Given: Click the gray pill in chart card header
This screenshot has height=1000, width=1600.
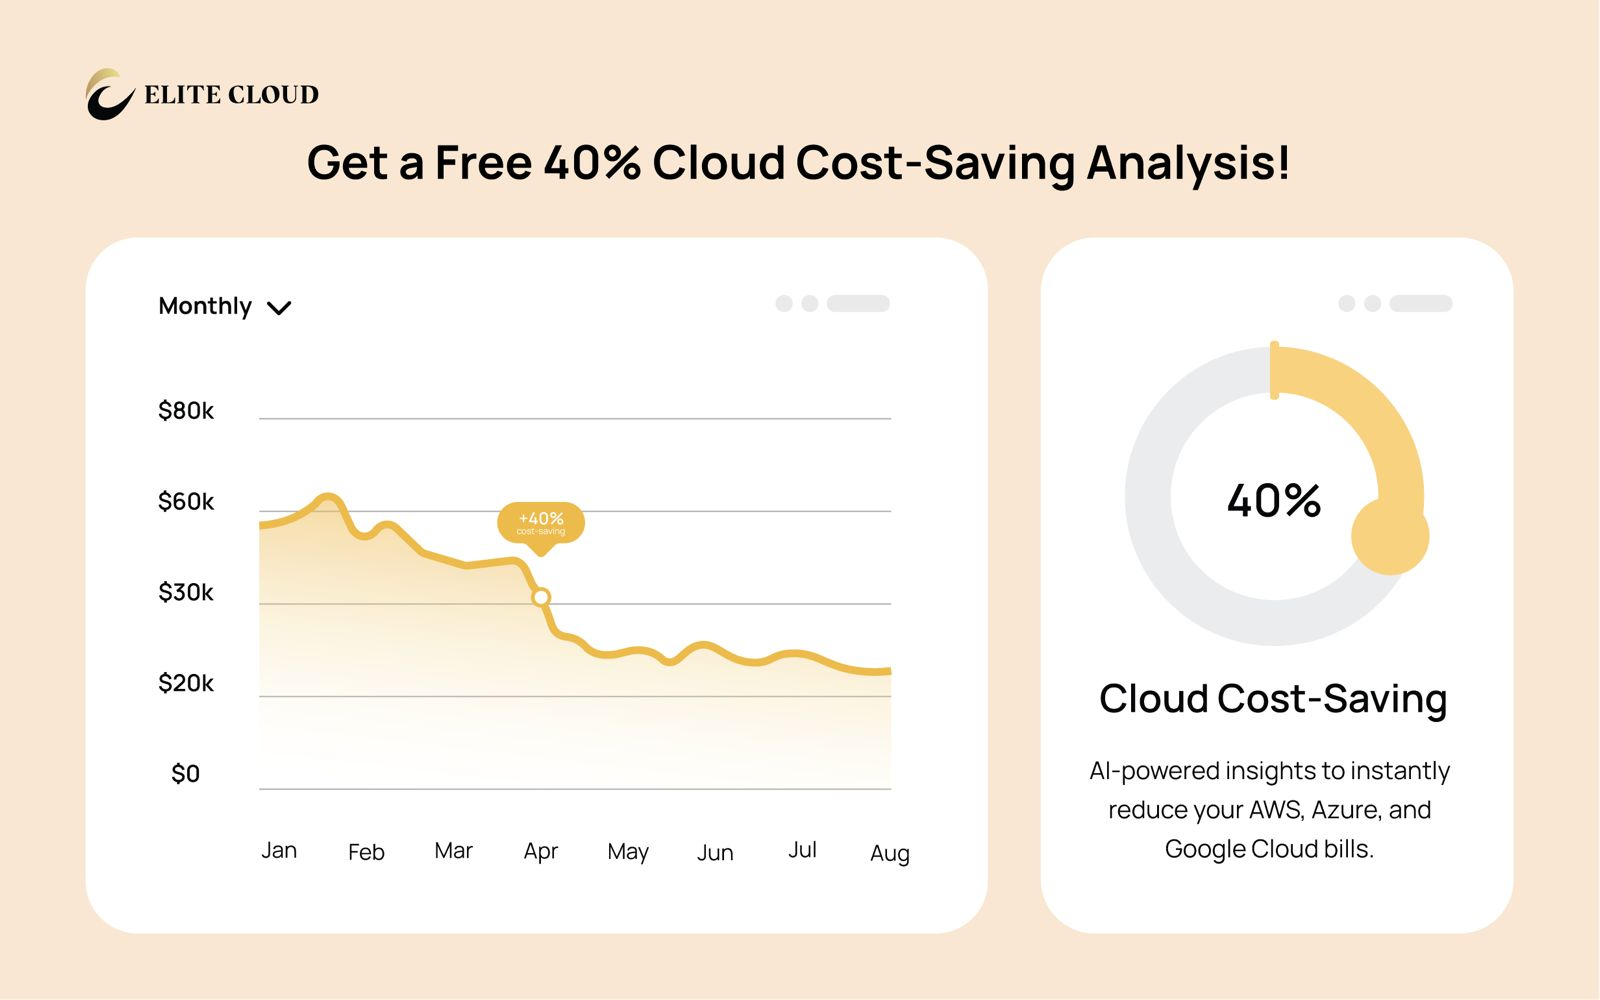Looking at the screenshot, I should (858, 303).
